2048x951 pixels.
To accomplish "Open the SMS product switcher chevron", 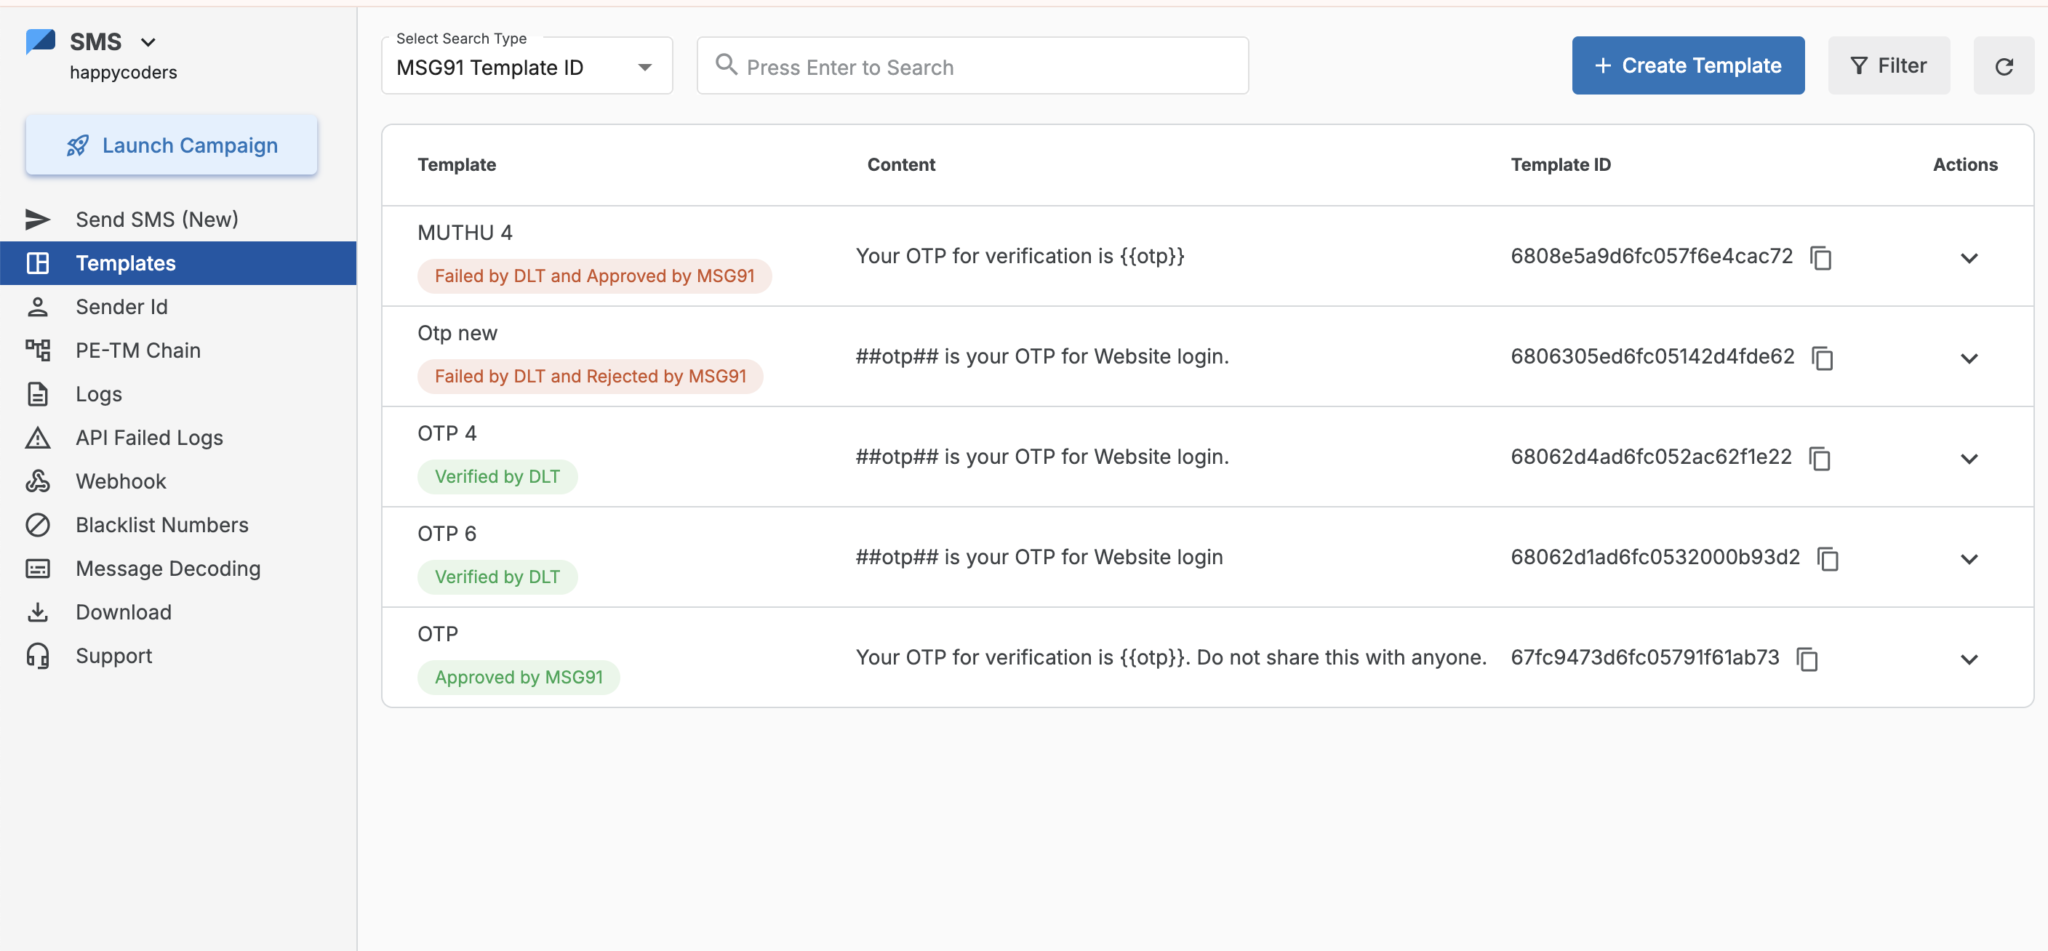I will point(148,42).
